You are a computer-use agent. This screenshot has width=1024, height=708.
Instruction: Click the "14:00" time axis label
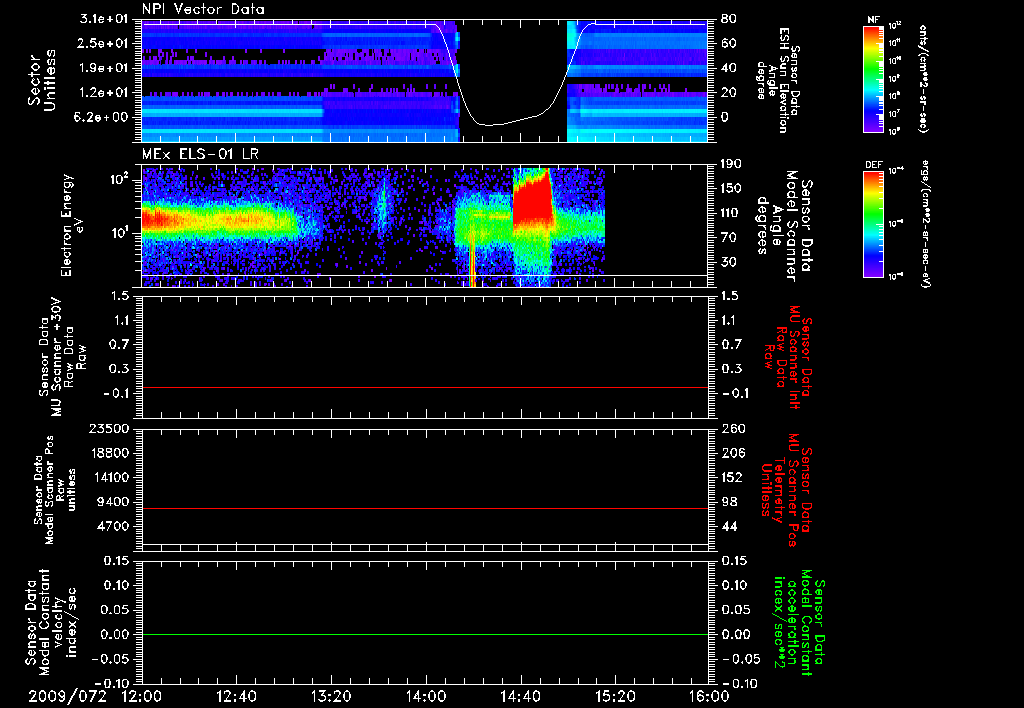pos(426,696)
